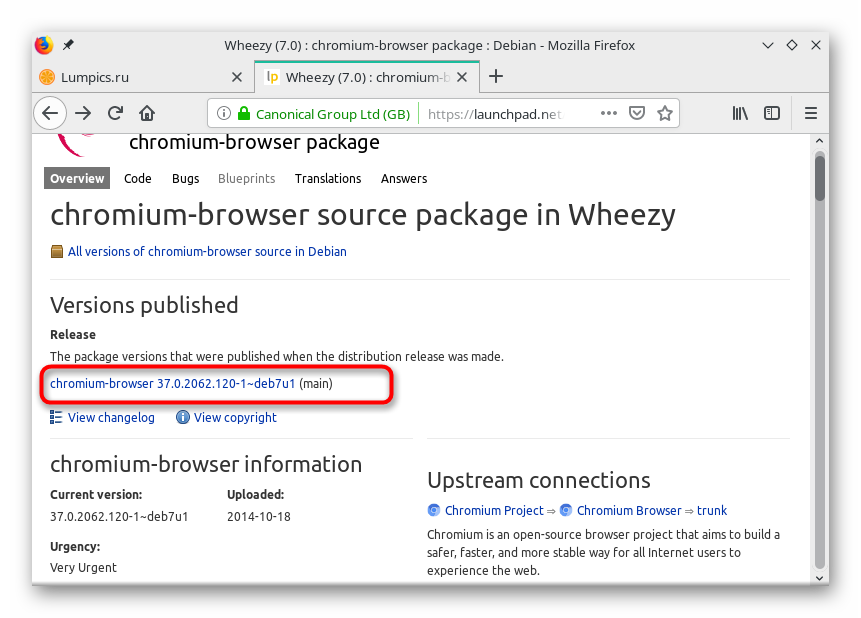Image resolution: width=861 pixels, height=618 pixels.
Task: Show site information via the info icon
Action: 223,113
